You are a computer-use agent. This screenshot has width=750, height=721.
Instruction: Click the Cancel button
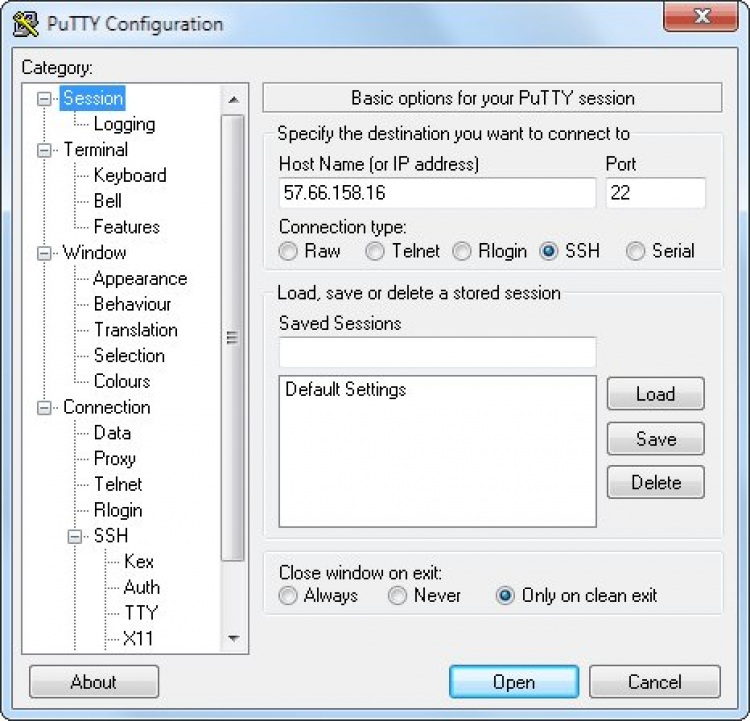pyautogui.click(x=655, y=682)
